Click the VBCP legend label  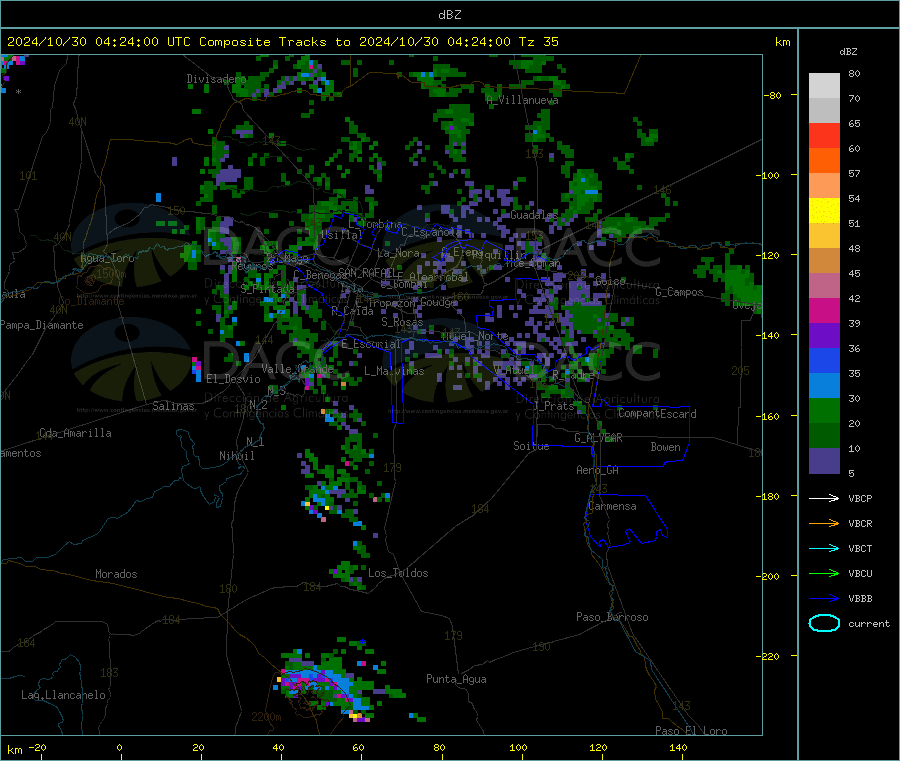point(860,498)
